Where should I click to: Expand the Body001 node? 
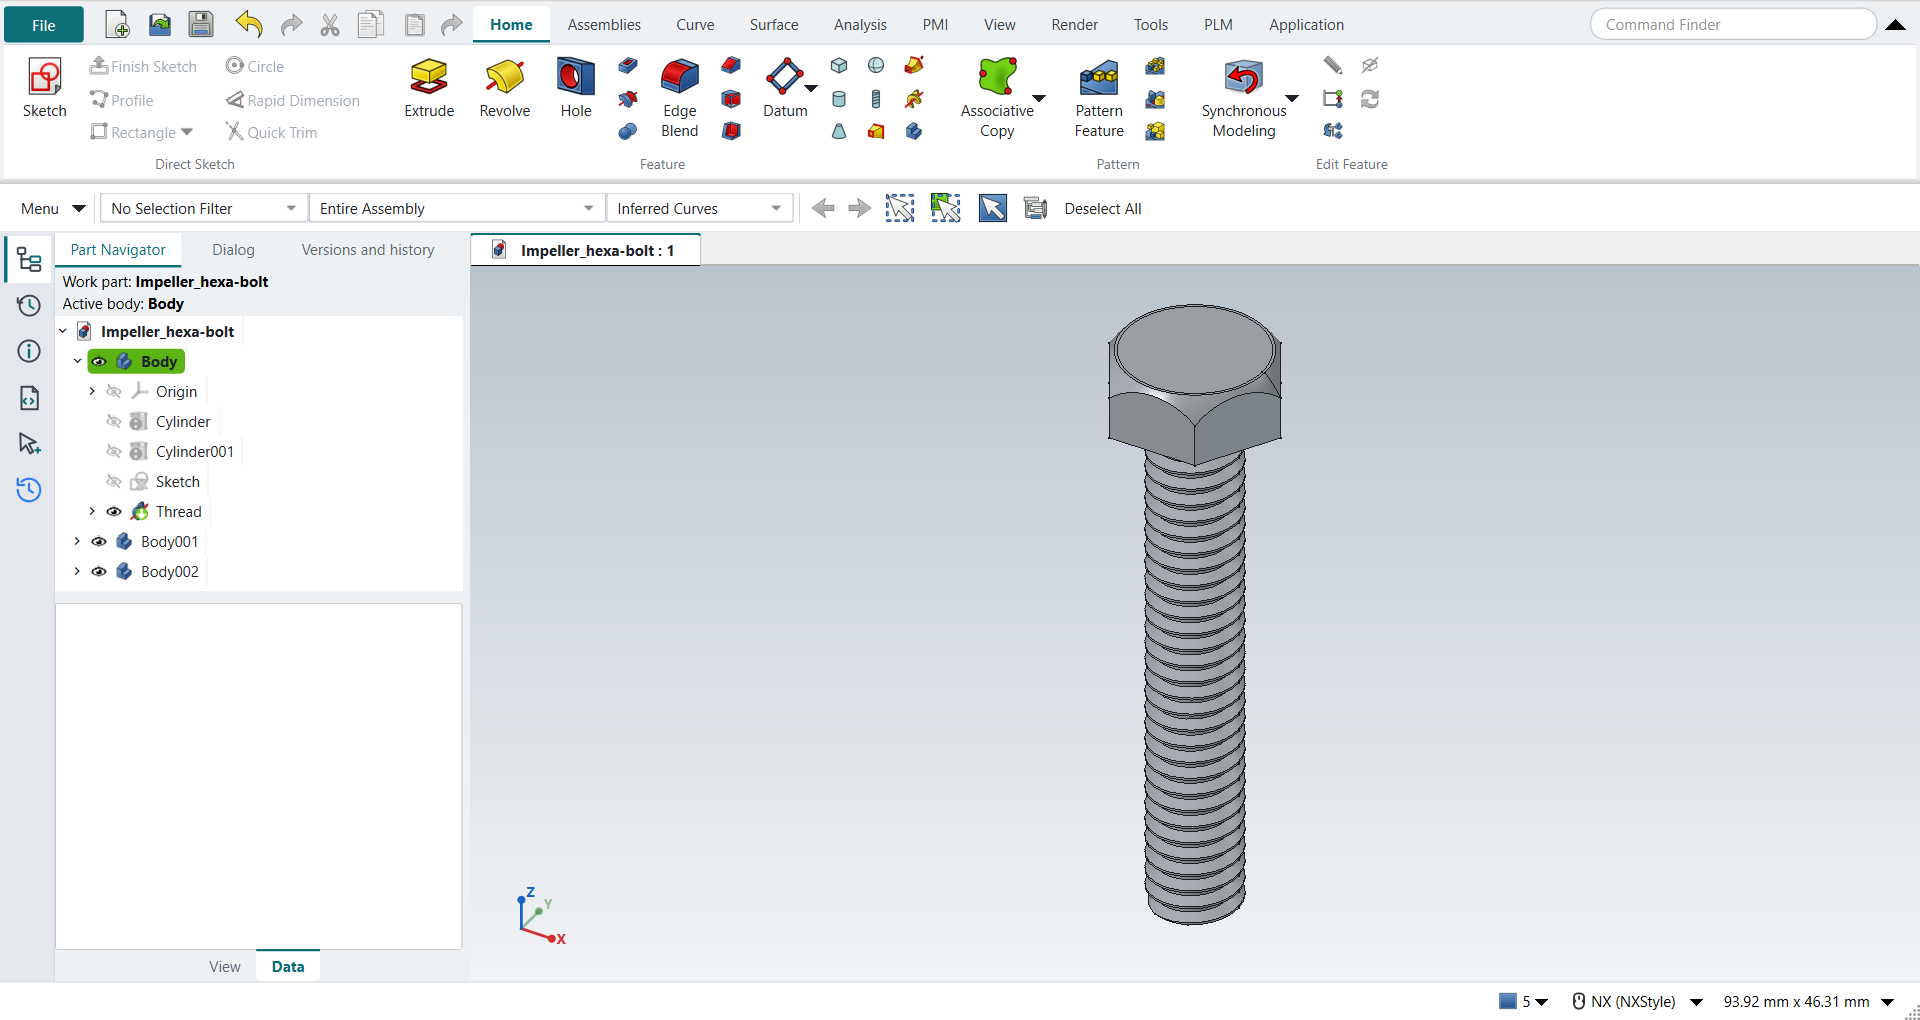pyautogui.click(x=77, y=542)
